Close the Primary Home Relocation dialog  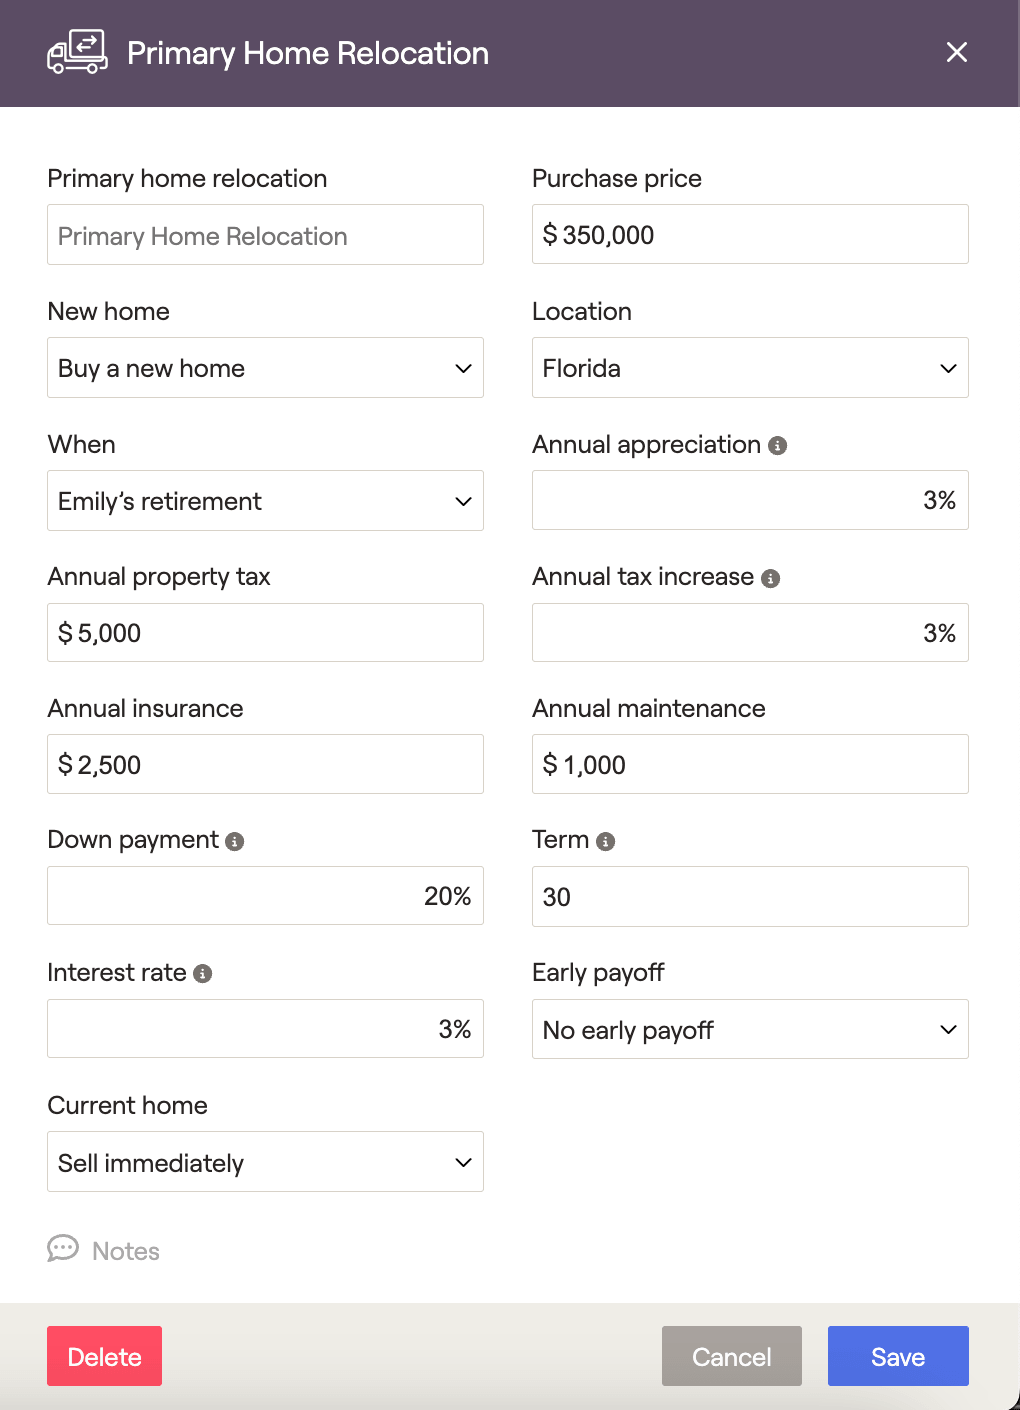957,52
